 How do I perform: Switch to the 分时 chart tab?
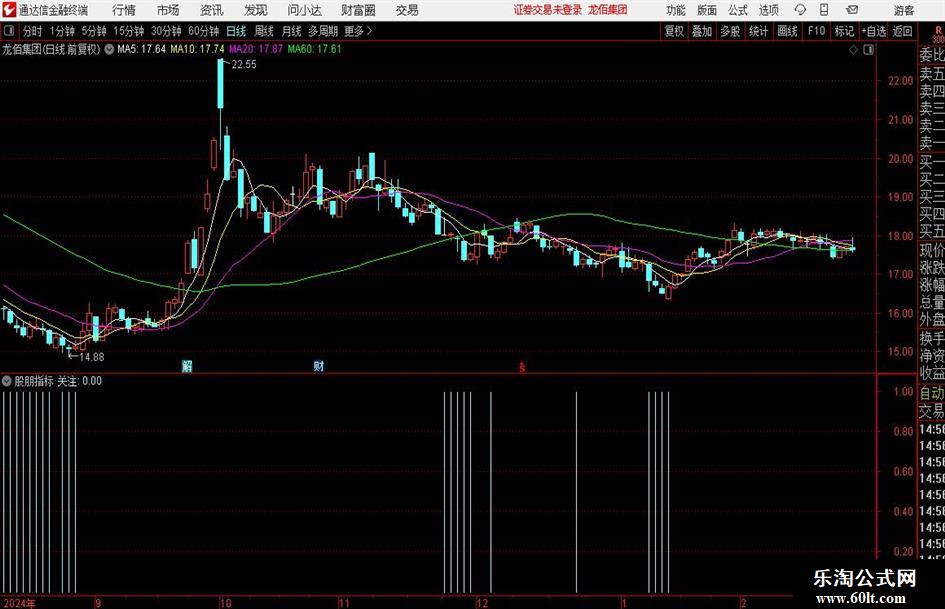(33, 31)
